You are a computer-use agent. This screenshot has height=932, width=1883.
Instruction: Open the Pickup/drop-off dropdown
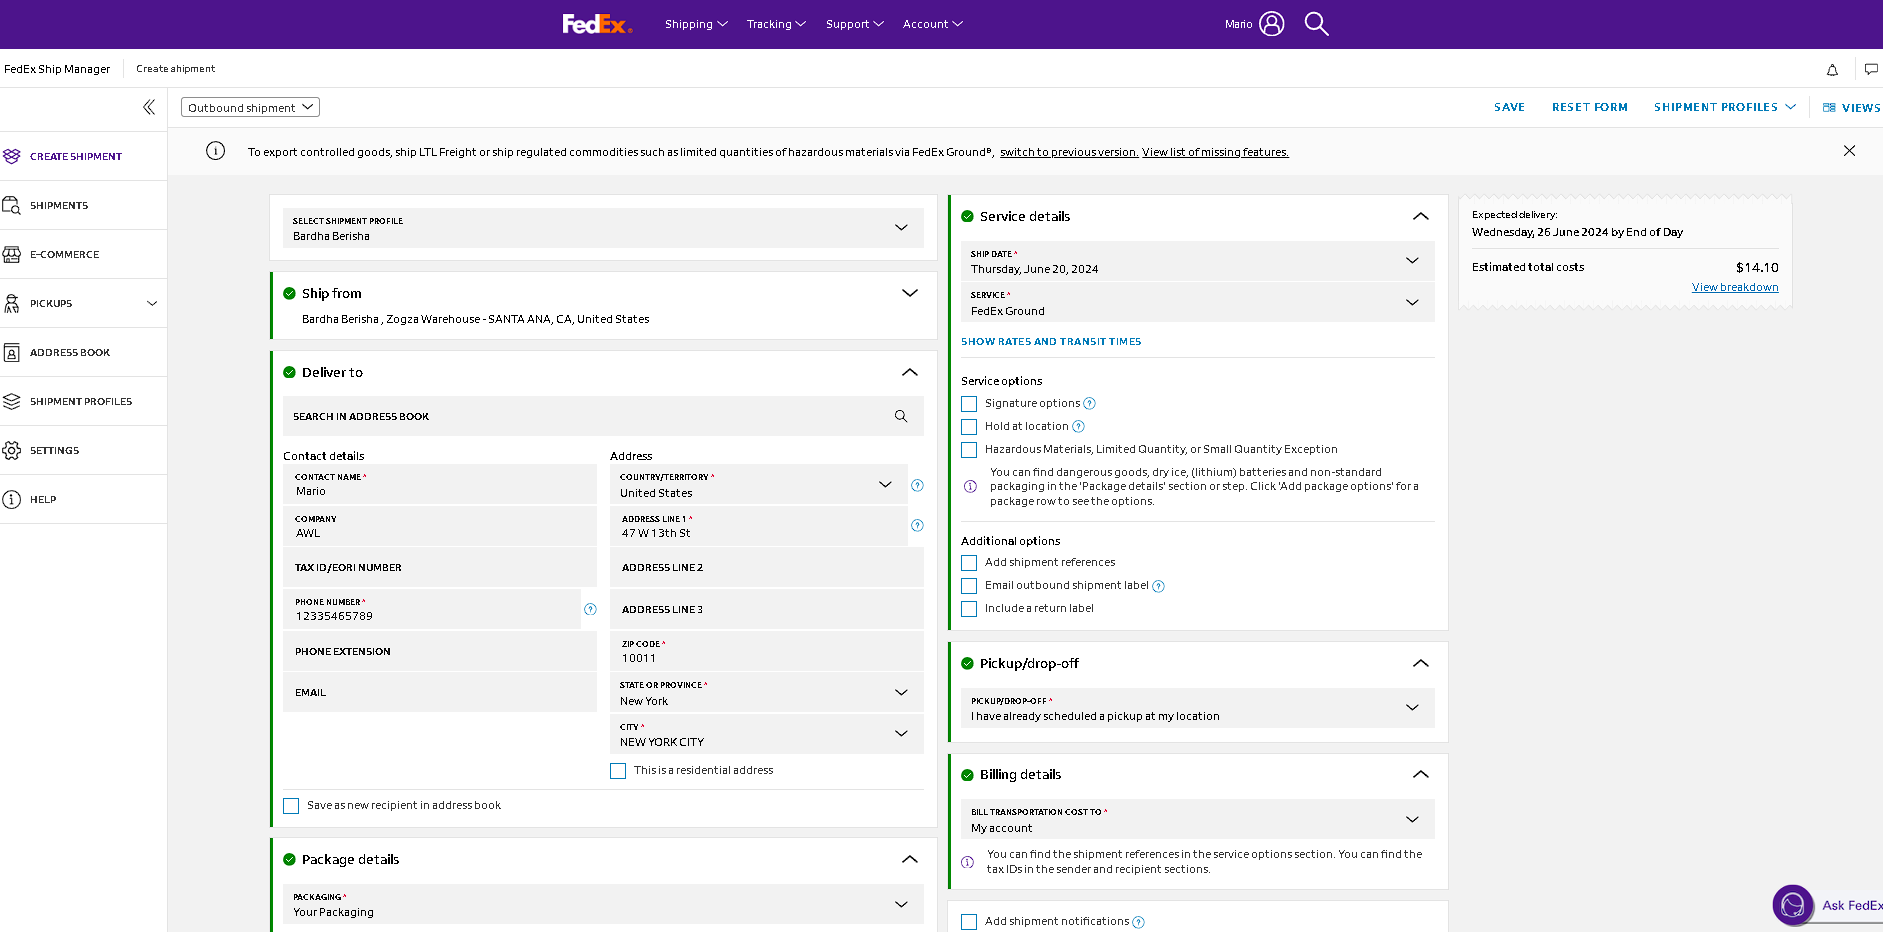coord(1197,708)
